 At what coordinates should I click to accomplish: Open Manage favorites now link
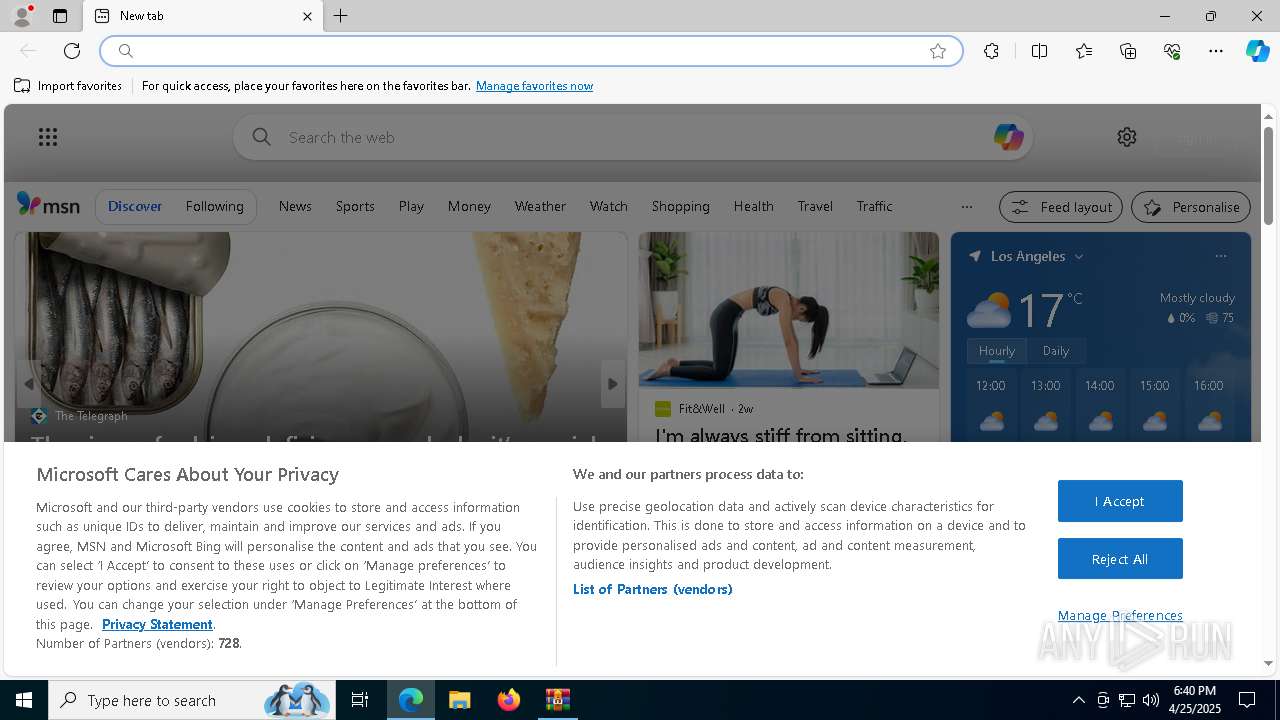pos(534,86)
